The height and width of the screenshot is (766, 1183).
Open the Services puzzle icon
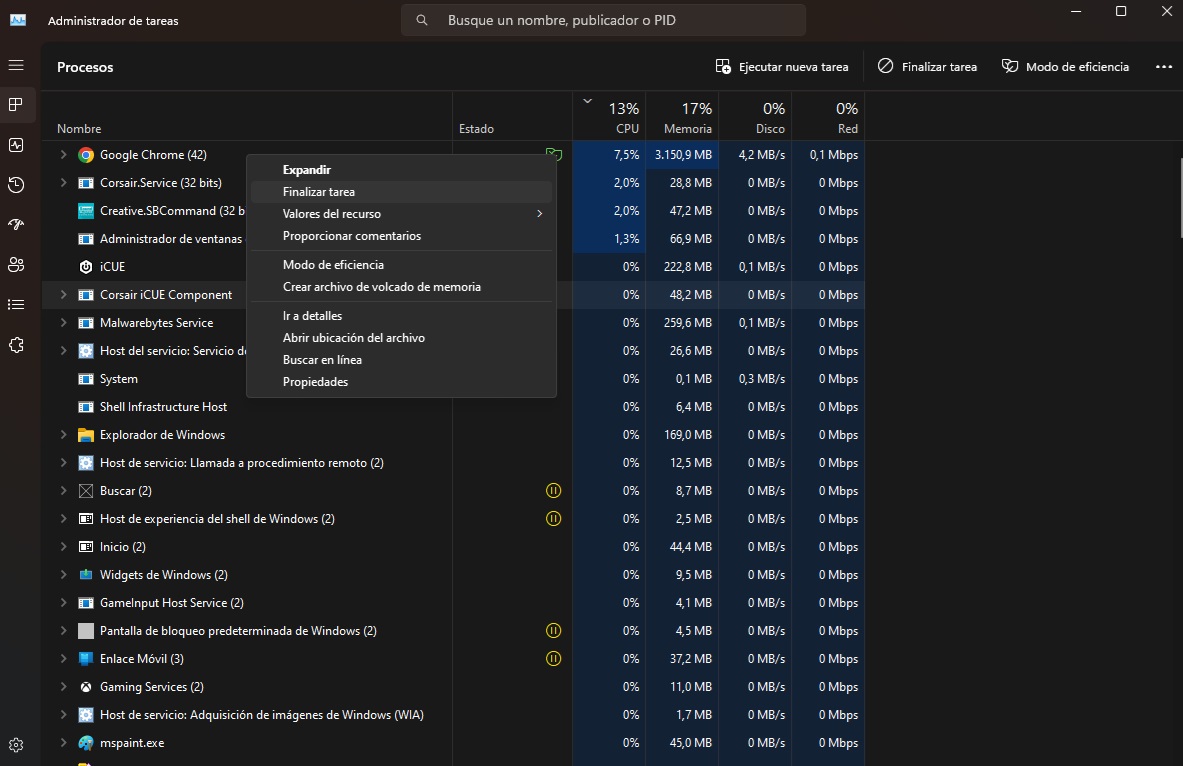tap(16, 345)
